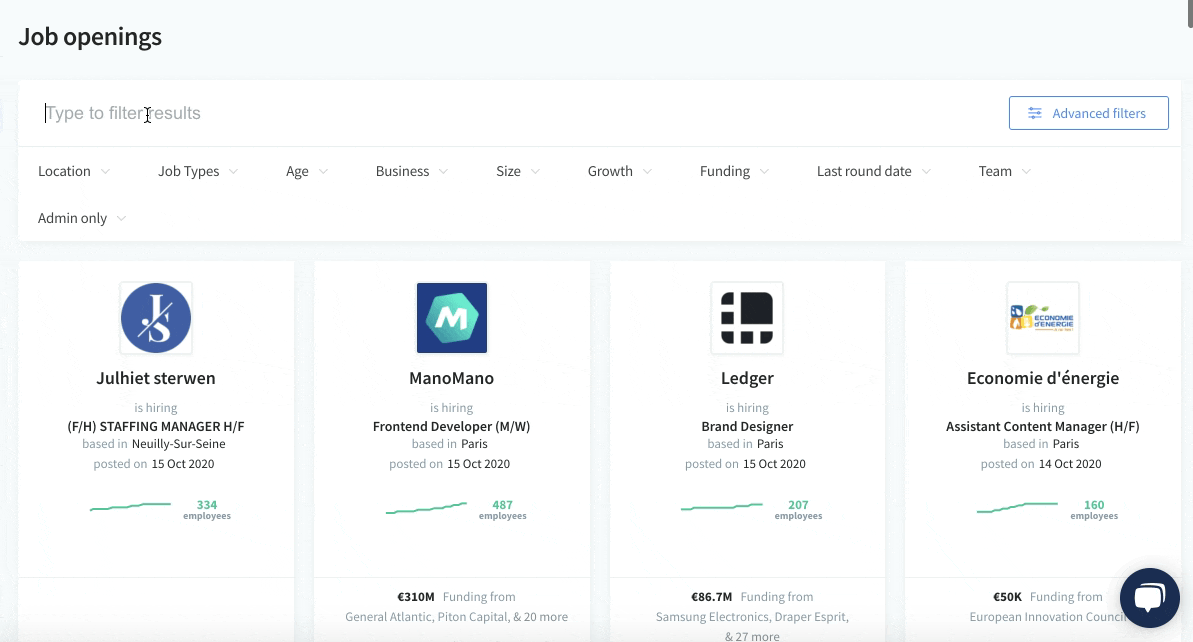Screen dimensions: 1193x642
Task: Click the 487 employees growth chart
Action: click(426, 507)
